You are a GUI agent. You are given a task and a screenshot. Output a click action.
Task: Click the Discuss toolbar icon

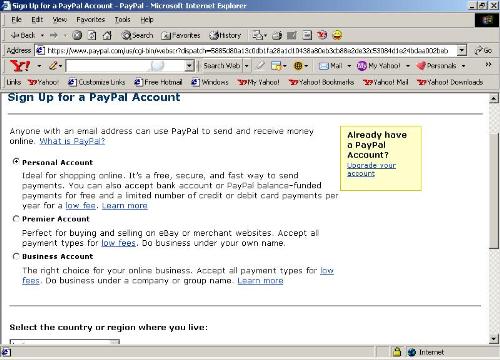point(307,35)
